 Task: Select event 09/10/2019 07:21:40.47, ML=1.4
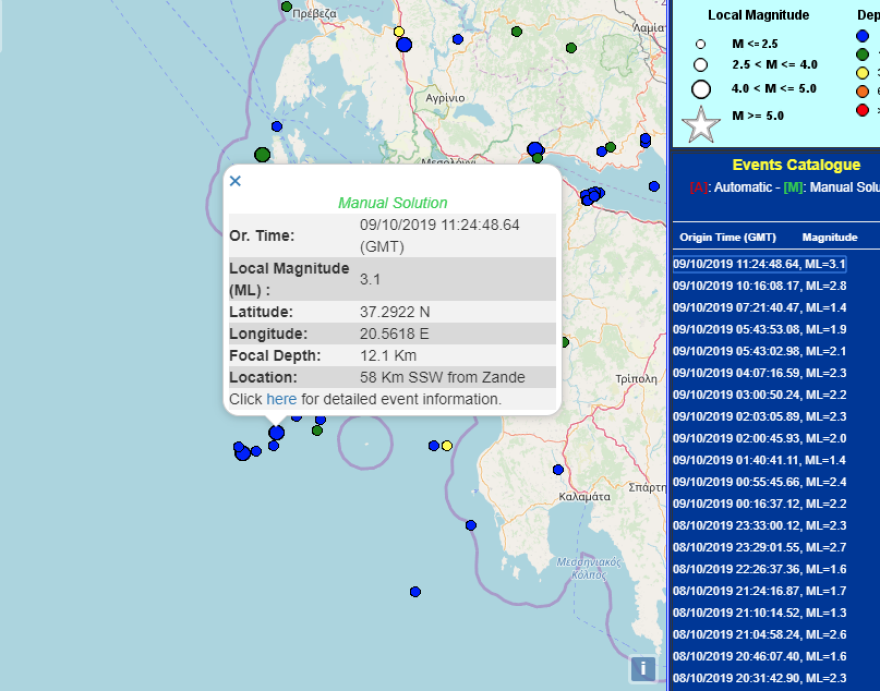[759, 308]
